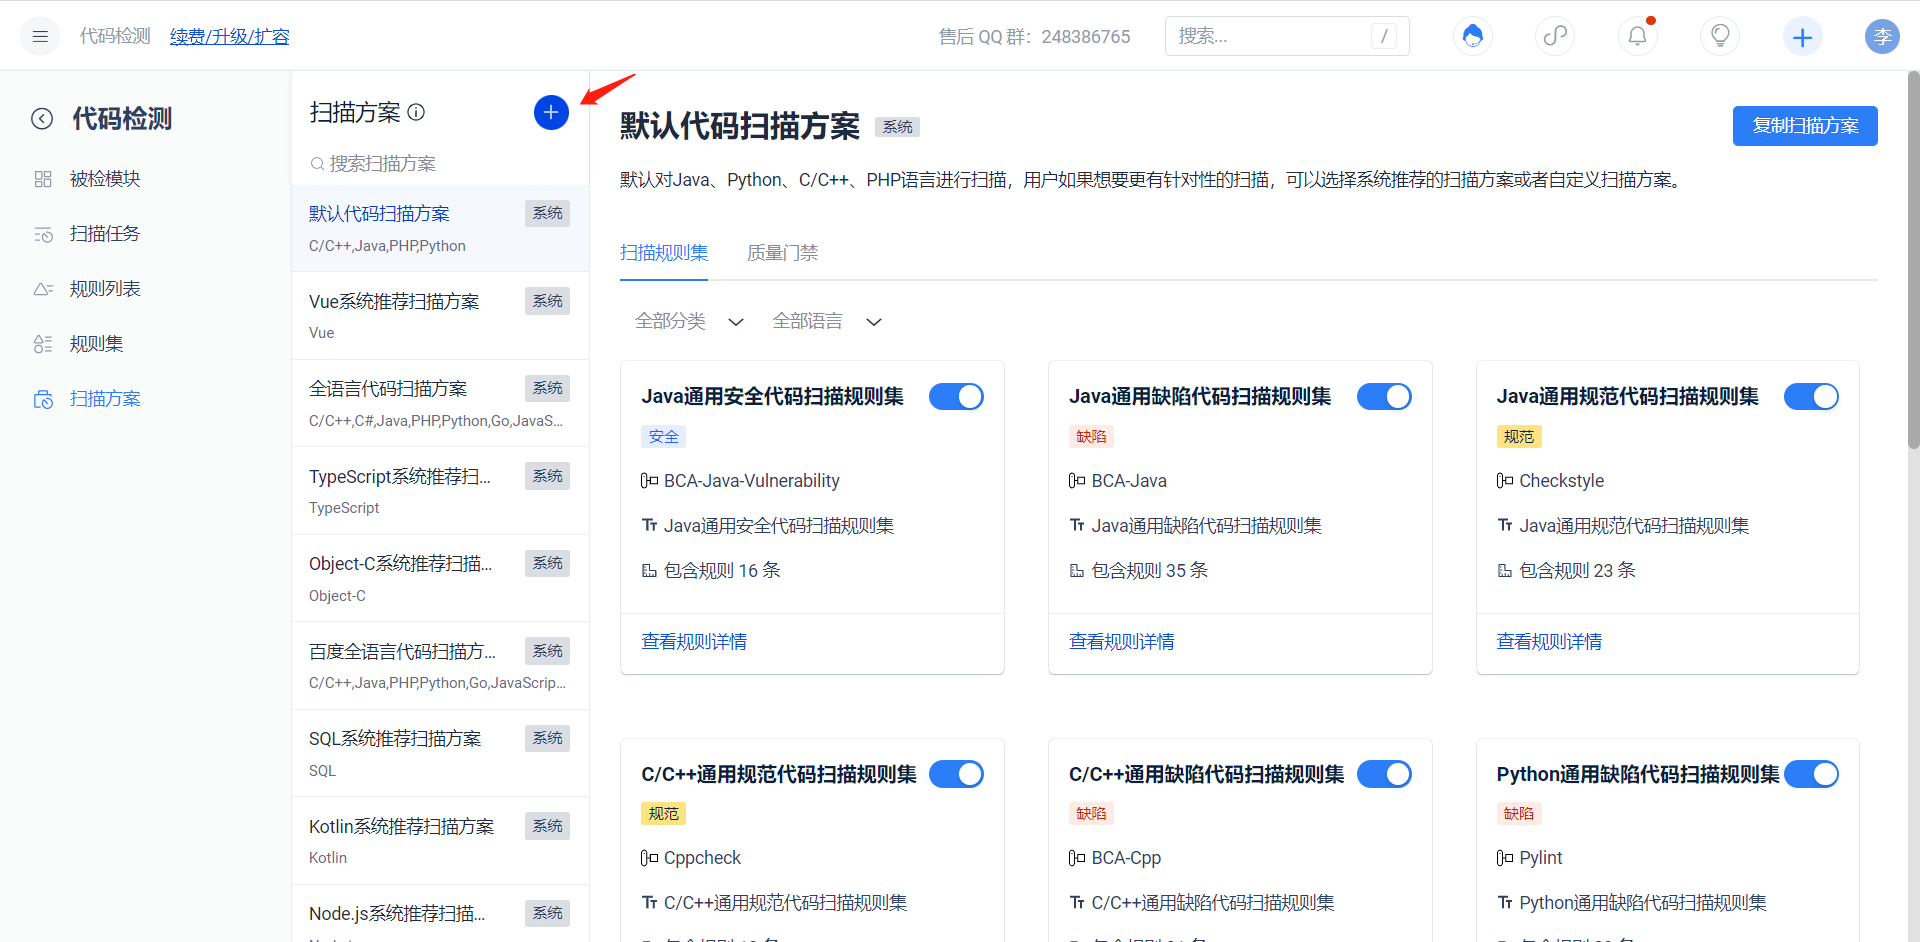The height and width of the screenshot is (942, 1920).
Task: Click the slash shortcut icon in search box
Action: [1384, 36]
